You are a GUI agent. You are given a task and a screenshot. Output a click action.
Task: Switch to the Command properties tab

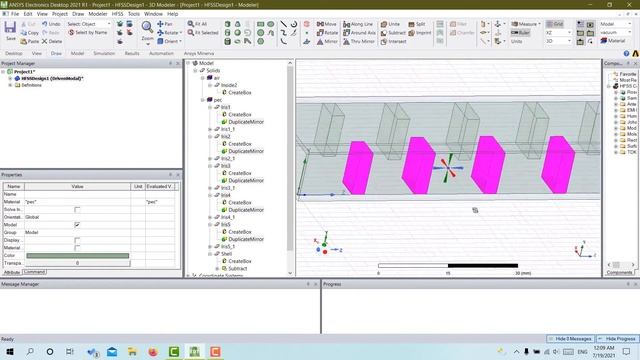[x=34, y=272]
